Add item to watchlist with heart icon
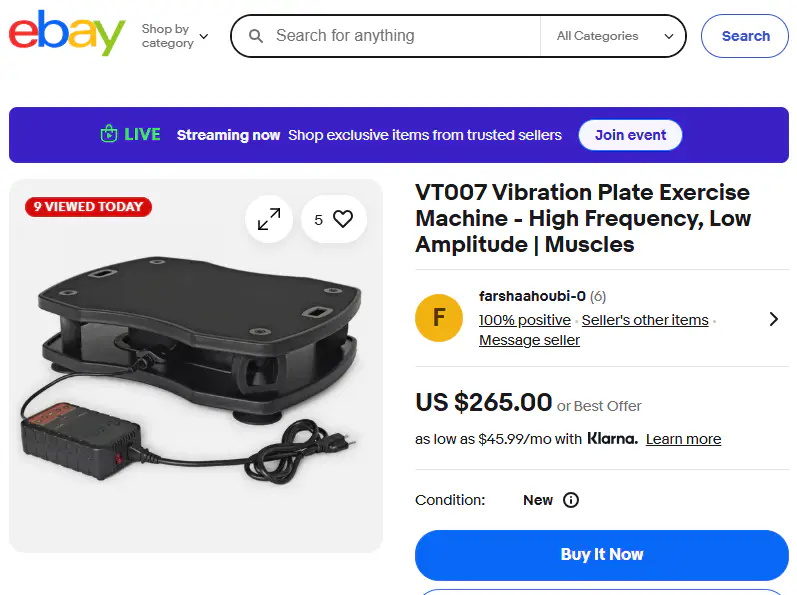 (x=343, y=219)
